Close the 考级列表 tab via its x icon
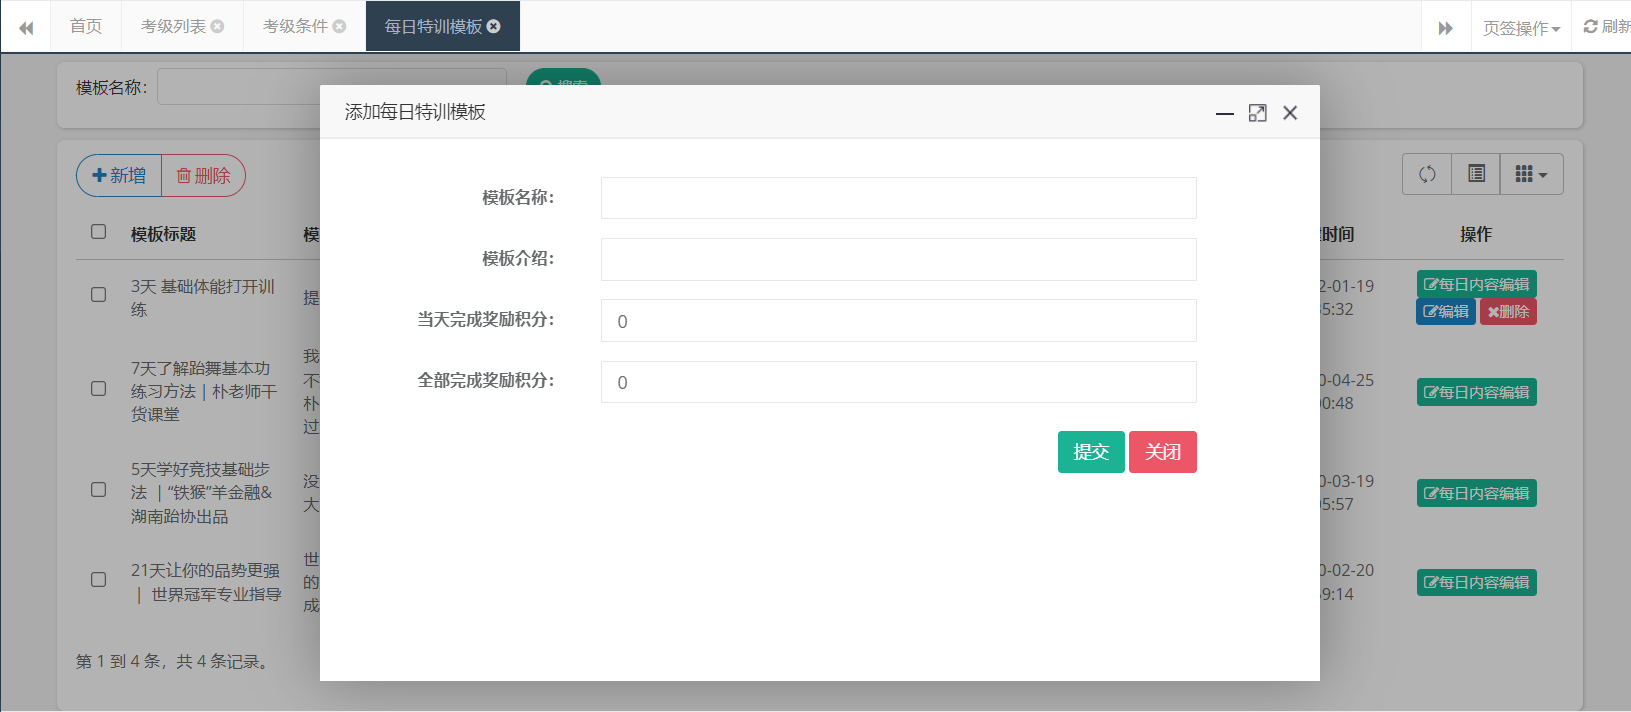The height and width of the screenshot is (712, 1631). pos(218,26)
